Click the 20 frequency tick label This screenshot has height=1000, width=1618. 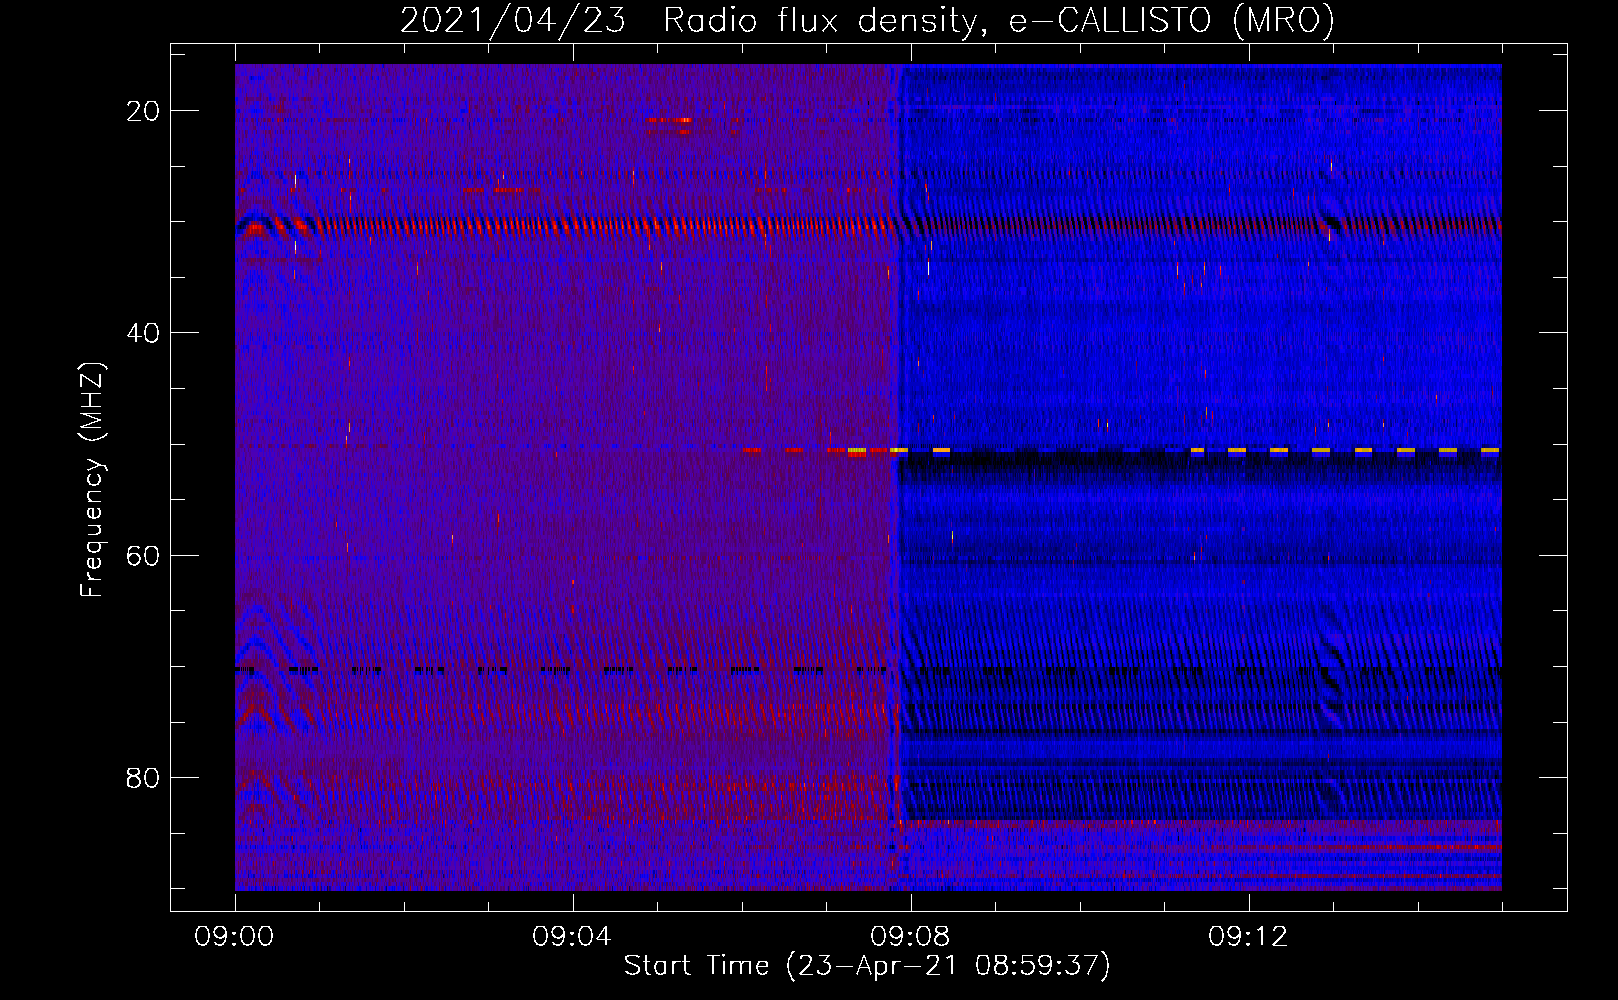(x=143, y=111)
